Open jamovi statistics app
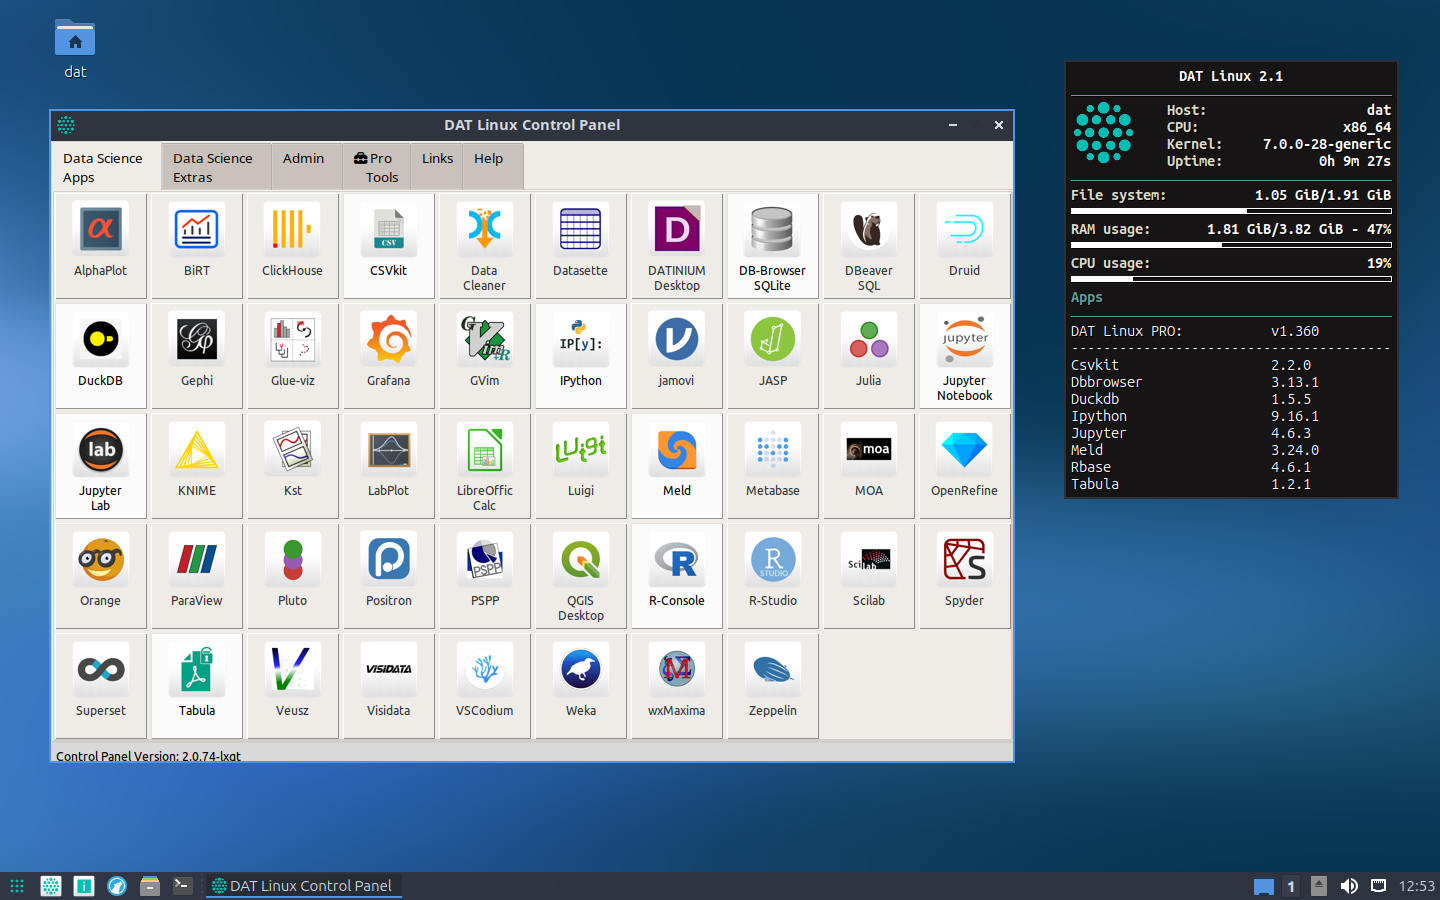Screen dimensions: 1440x900 pos(677,356)
